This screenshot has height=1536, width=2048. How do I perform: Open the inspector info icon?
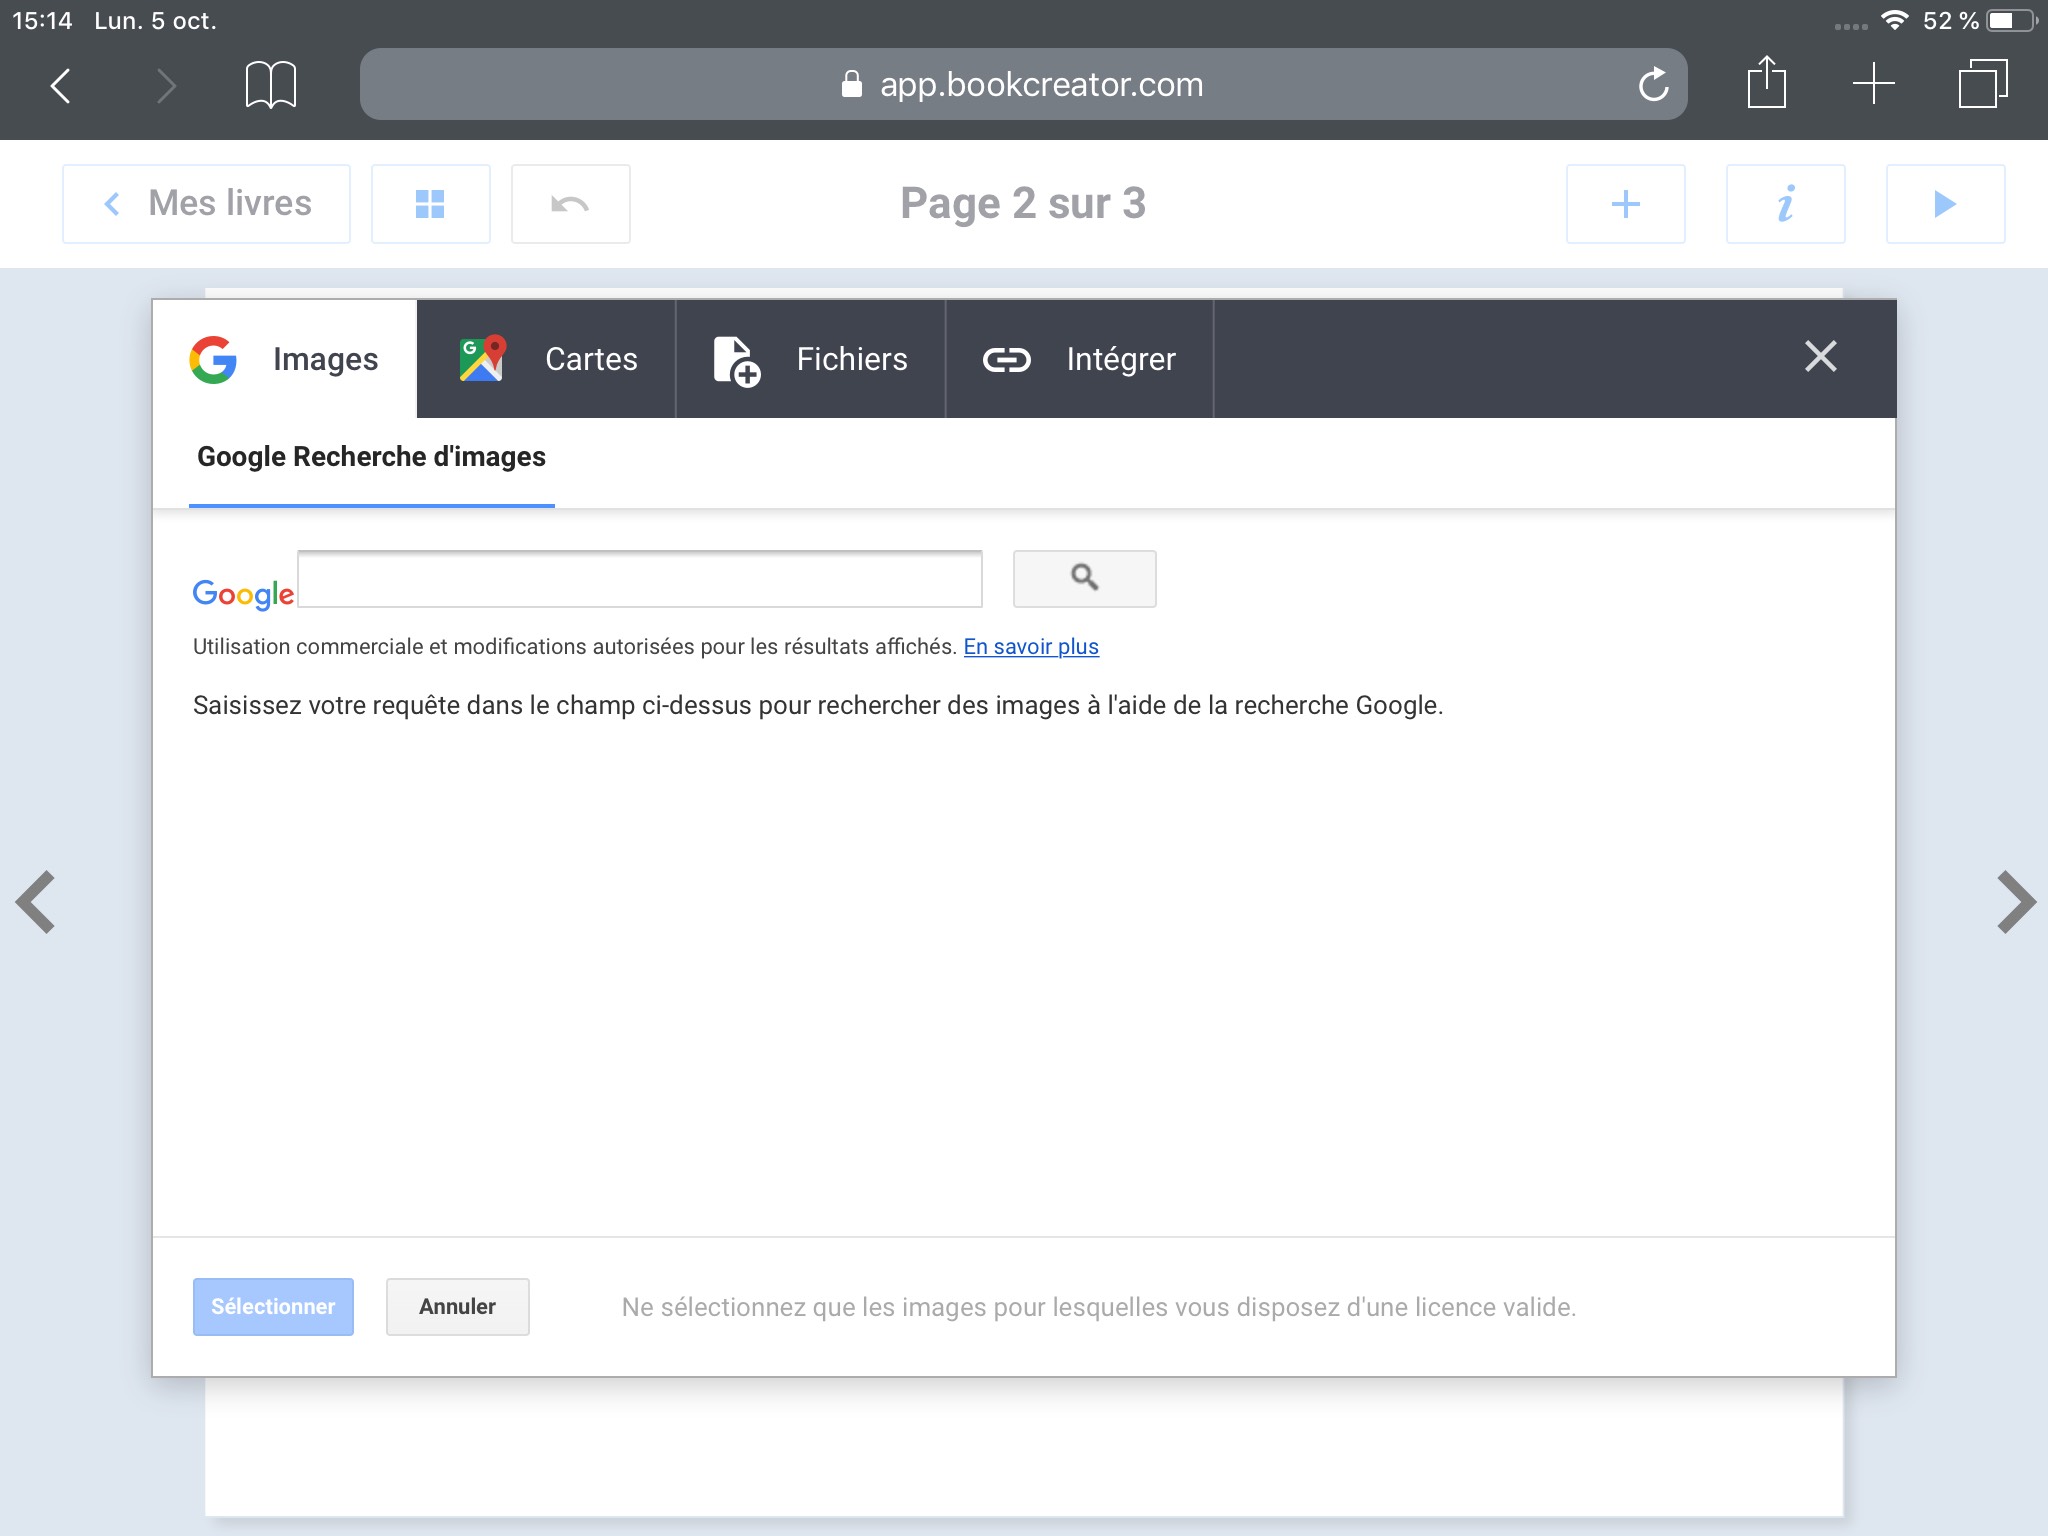pos(1785,204)
